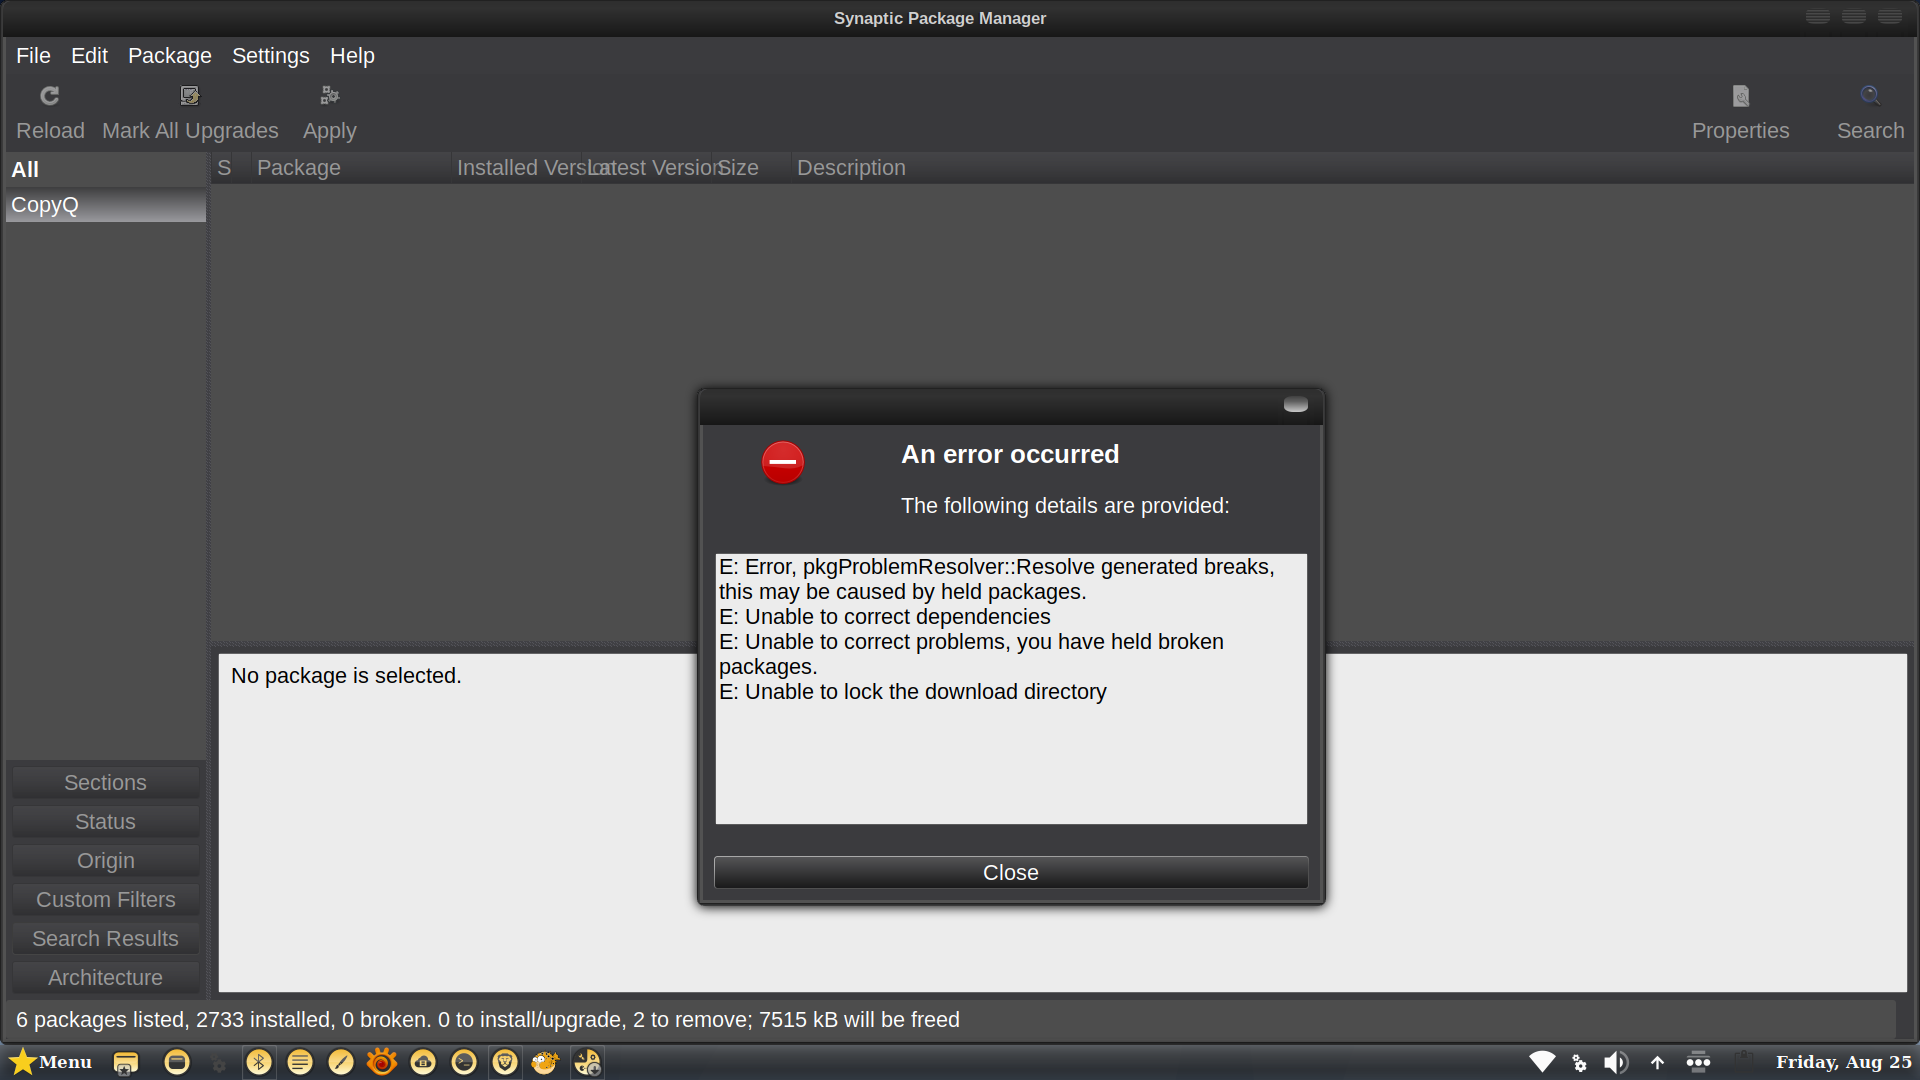The width and height of the screenshot is (1920, 1080).
Task: Click the gears tray icon
Action: tap(1579, 1063)
